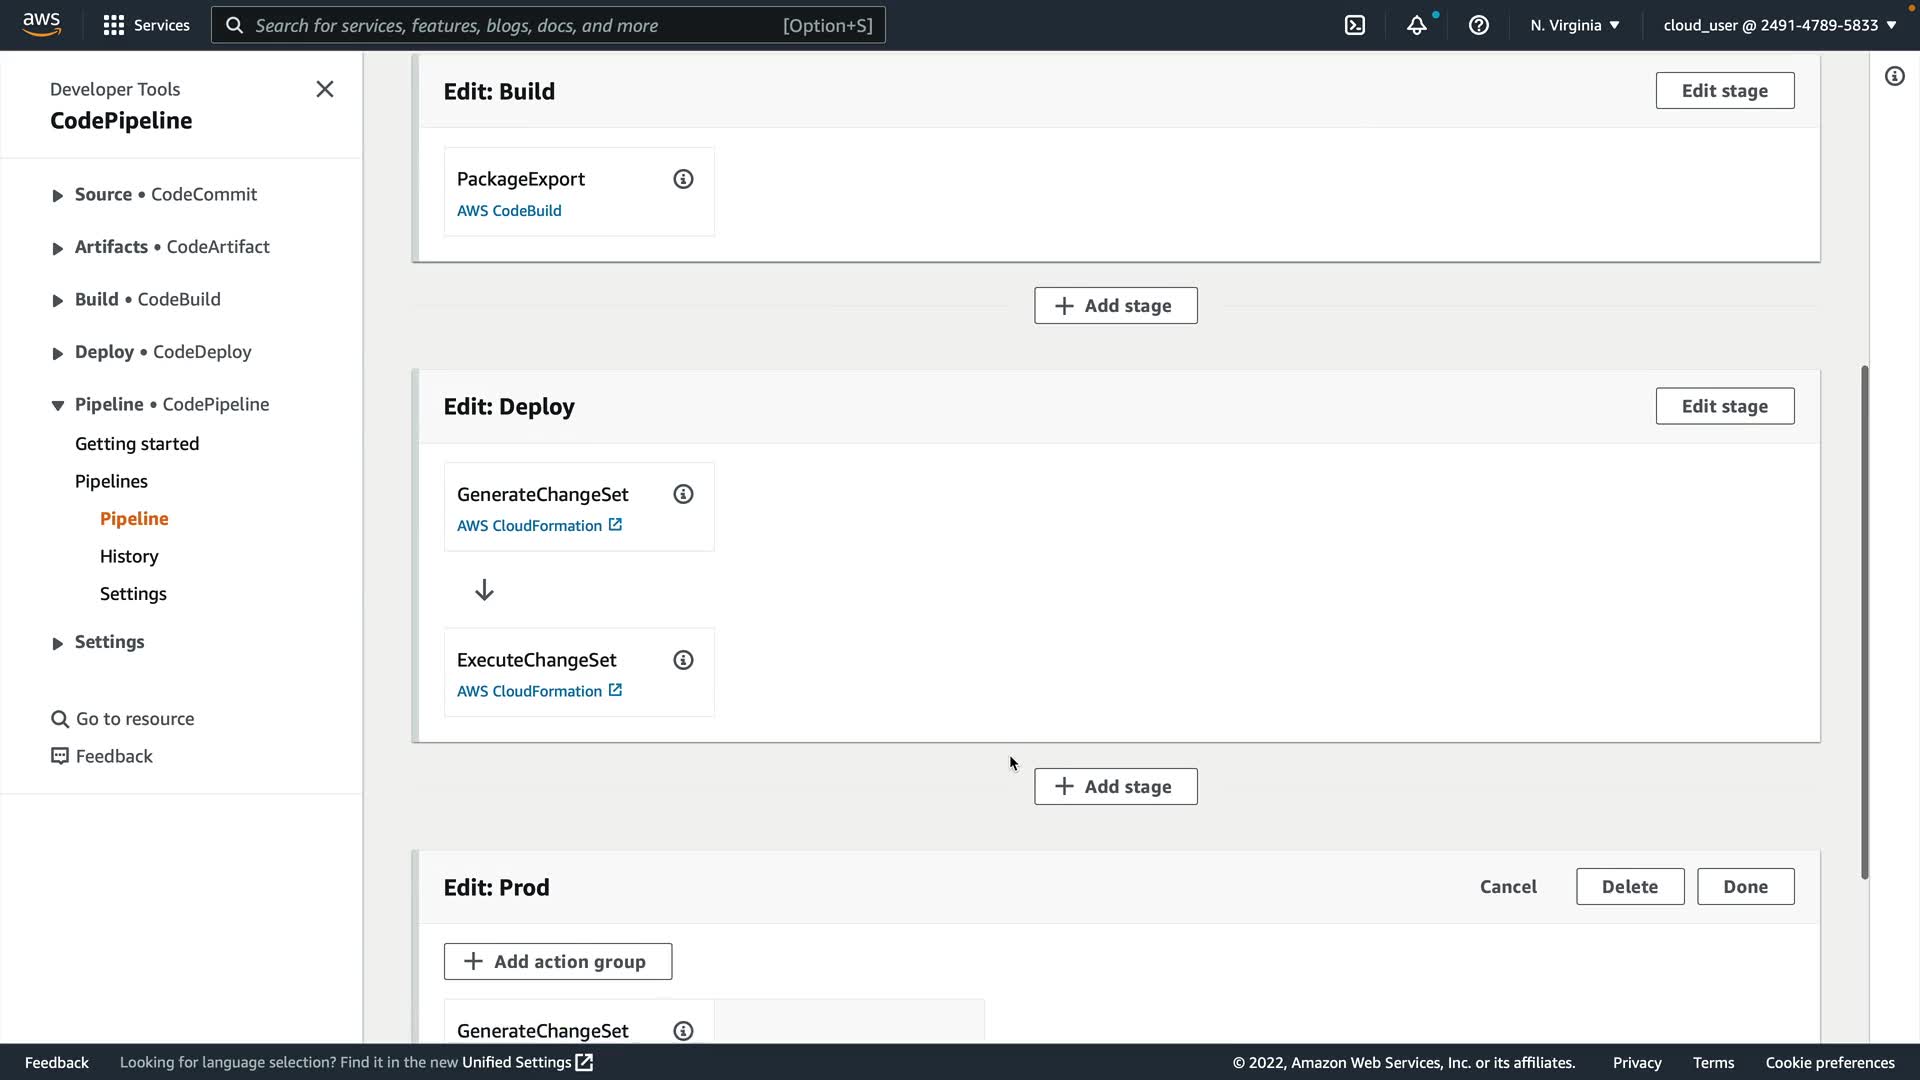The width and height of the screenshot is (1920, 1080).
Task: Click the AWS logo home icon
Action: [x=42, y=24]
